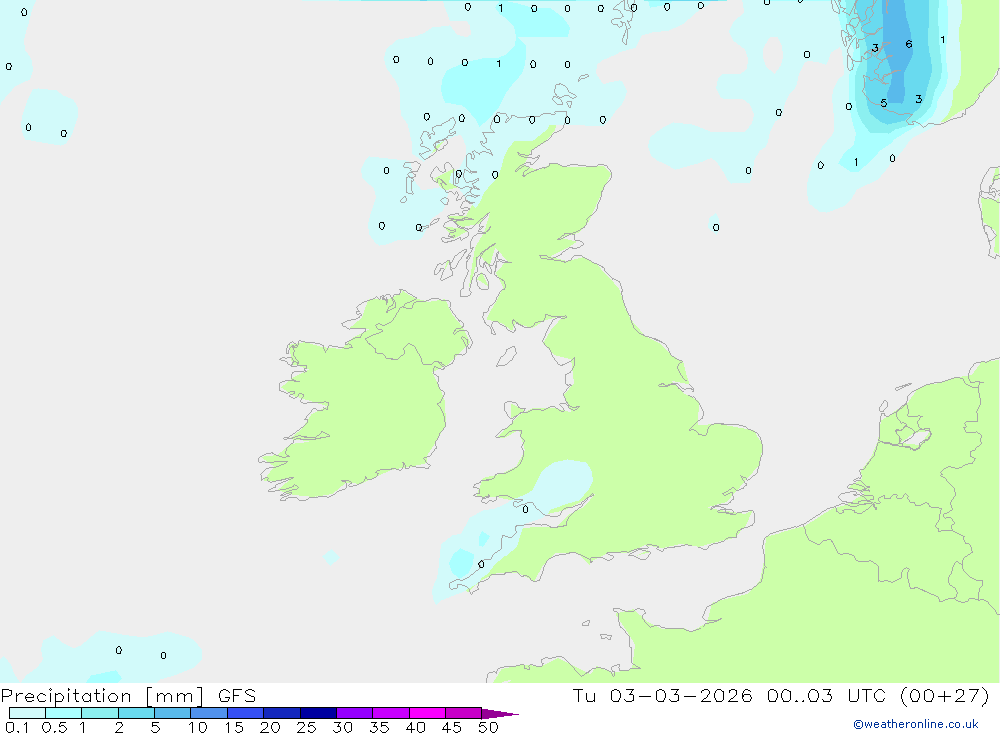The image size is (1000, 733).
Task: Click the "0" value over south Wales
Action: pyautogui.click(x=526, y=509)
